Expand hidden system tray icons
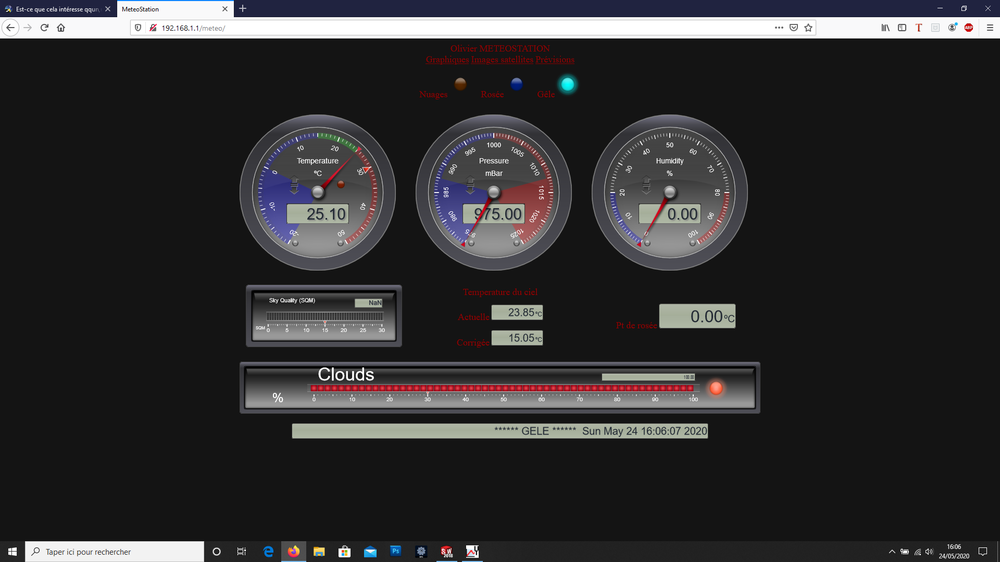This screenshot has height=562, width=1000. 892,552
